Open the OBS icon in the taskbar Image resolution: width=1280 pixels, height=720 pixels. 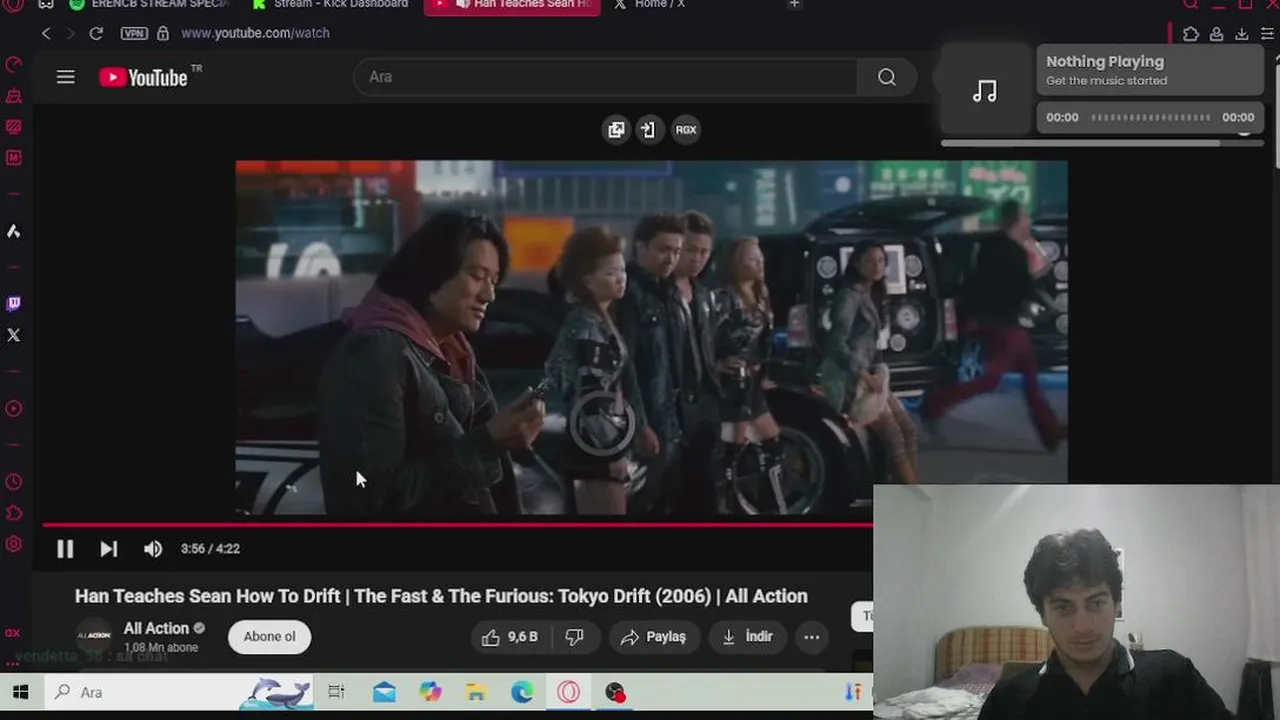pyautogui.click(x=615, y=692)
